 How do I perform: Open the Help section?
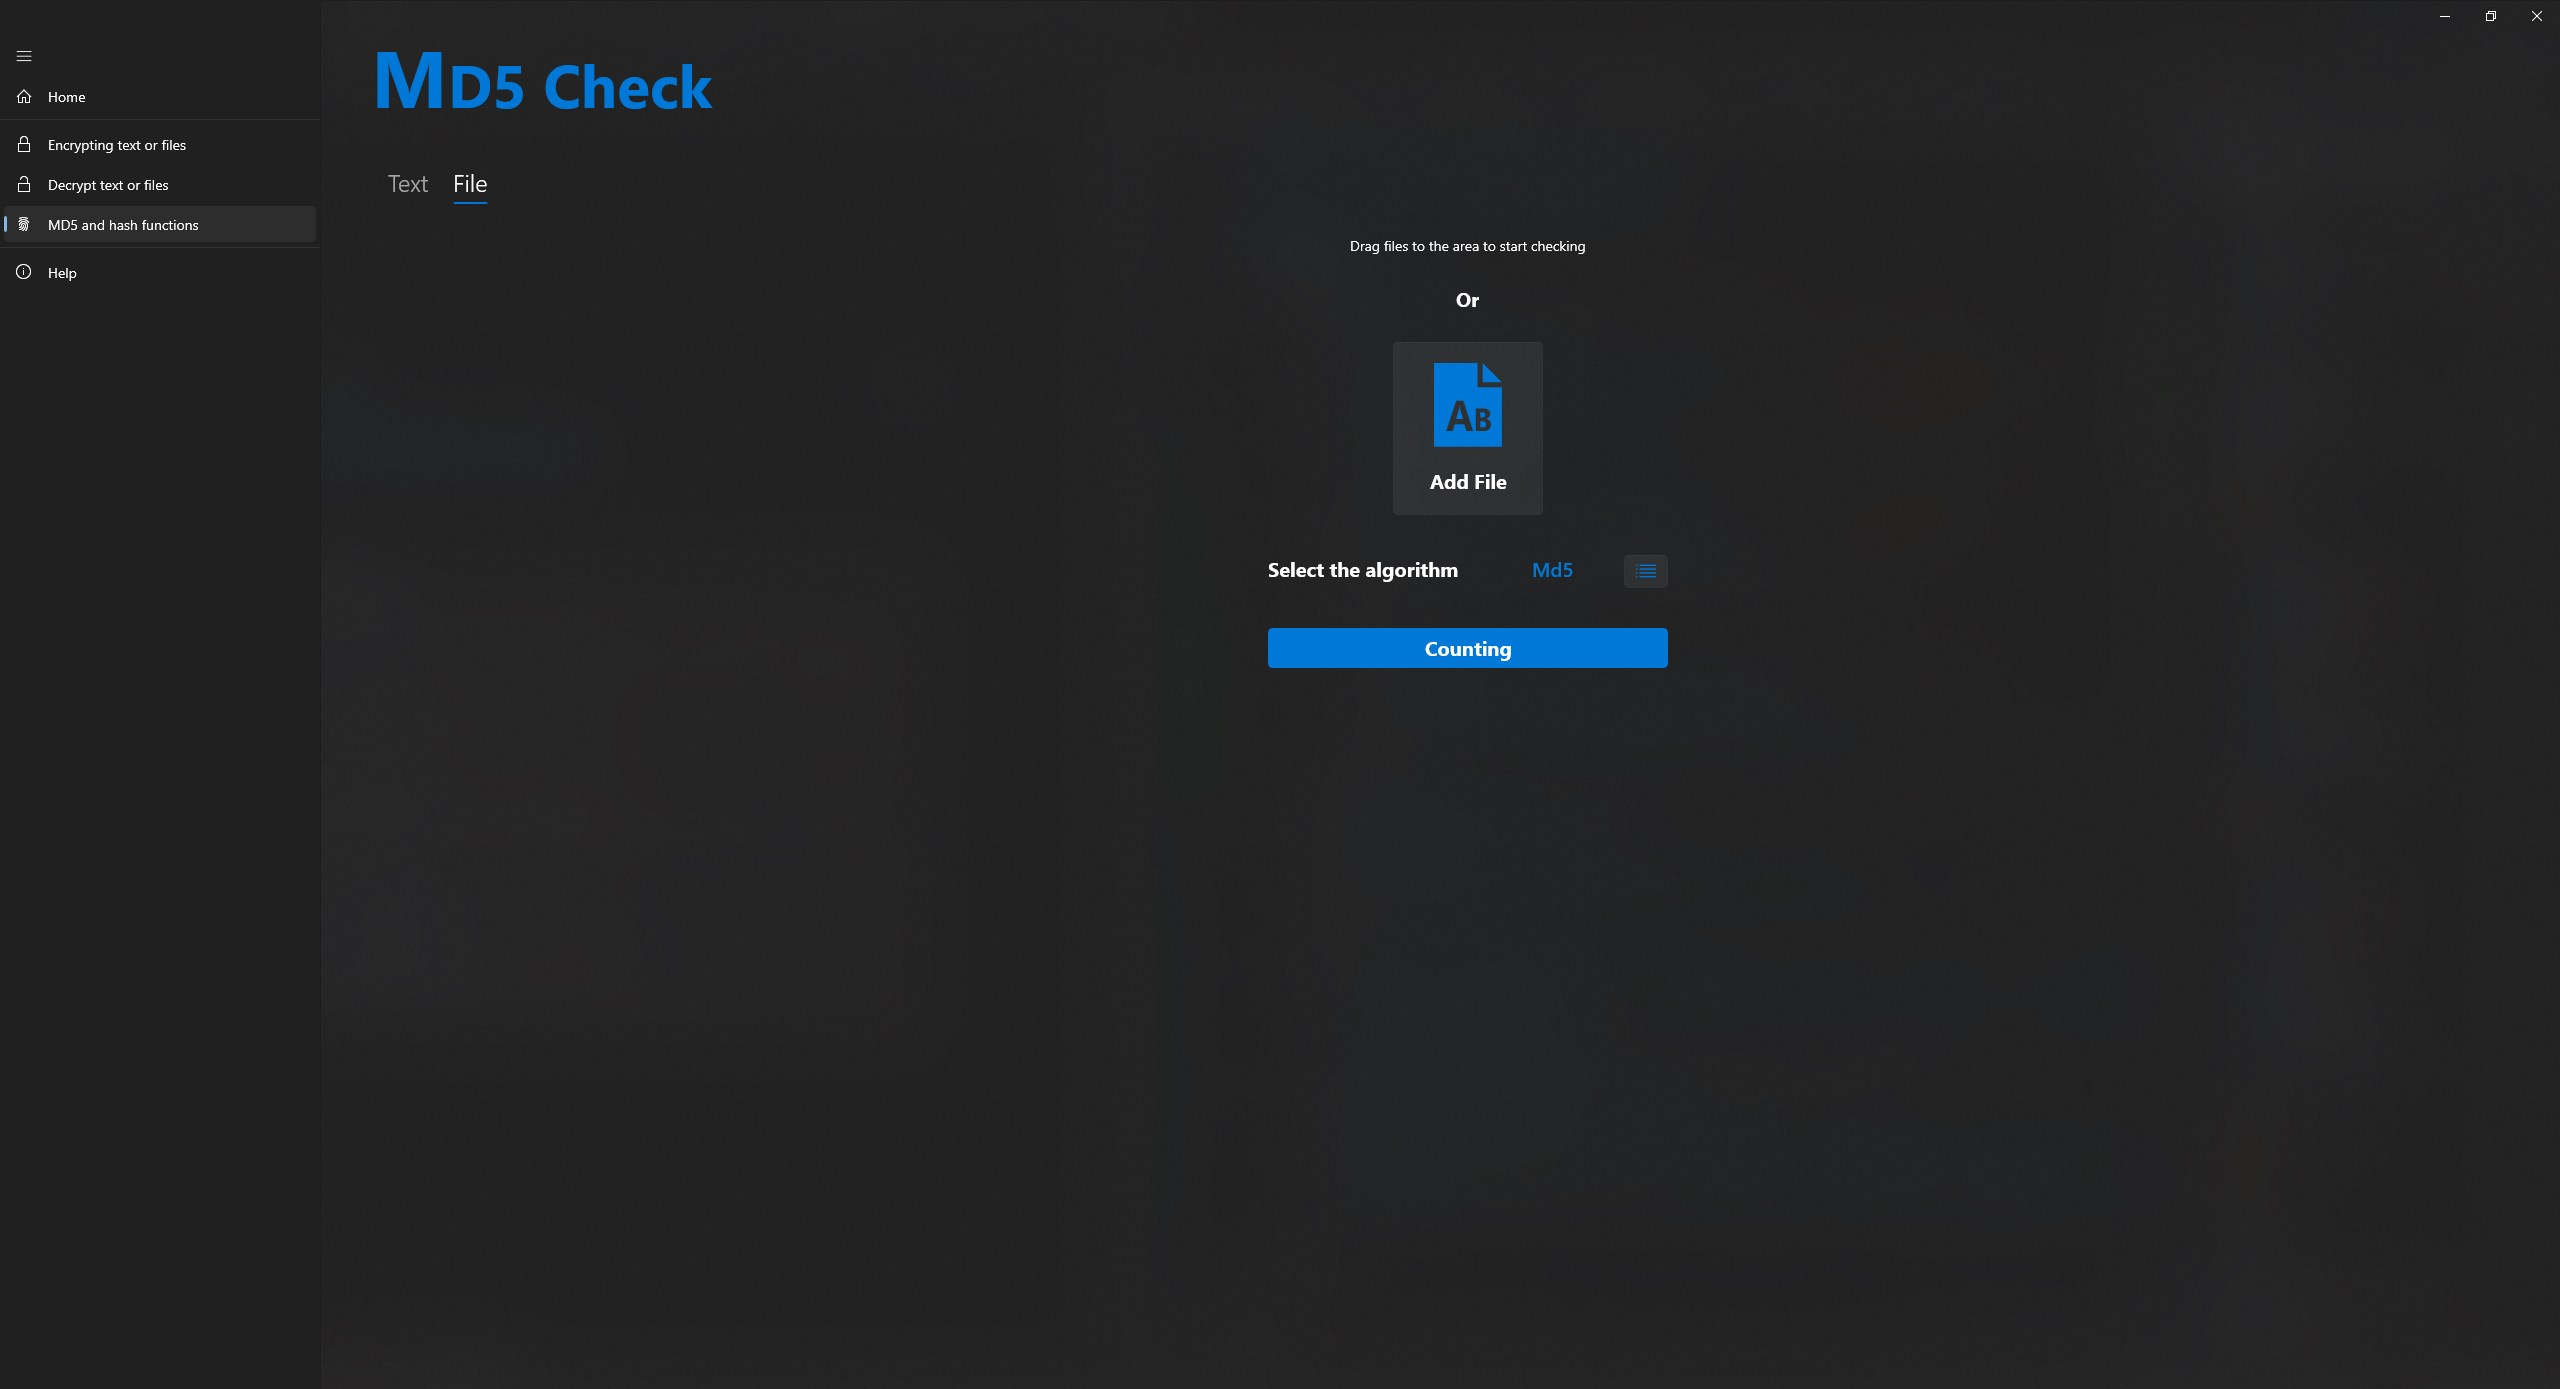pos(62,272)
